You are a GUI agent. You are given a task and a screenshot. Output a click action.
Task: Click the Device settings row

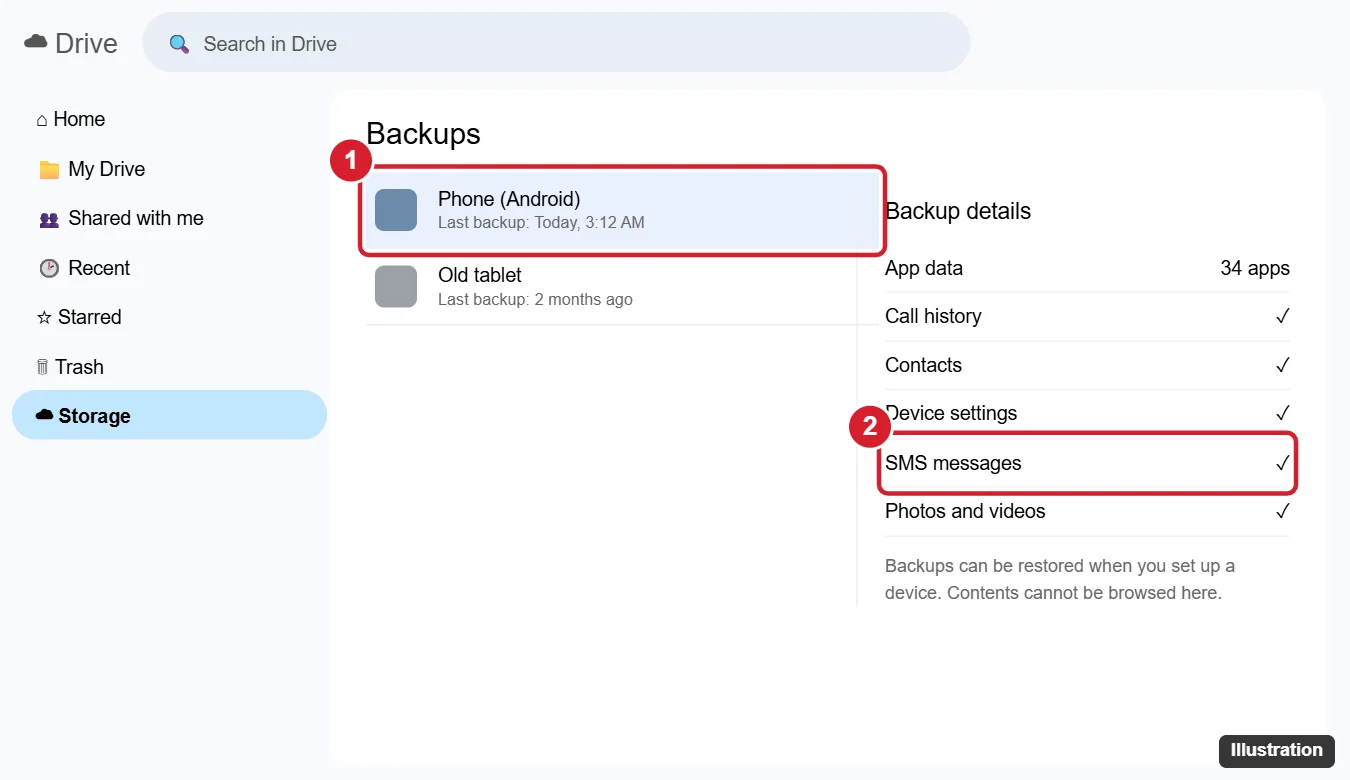pyautogui.click(x=1087, y=413)
